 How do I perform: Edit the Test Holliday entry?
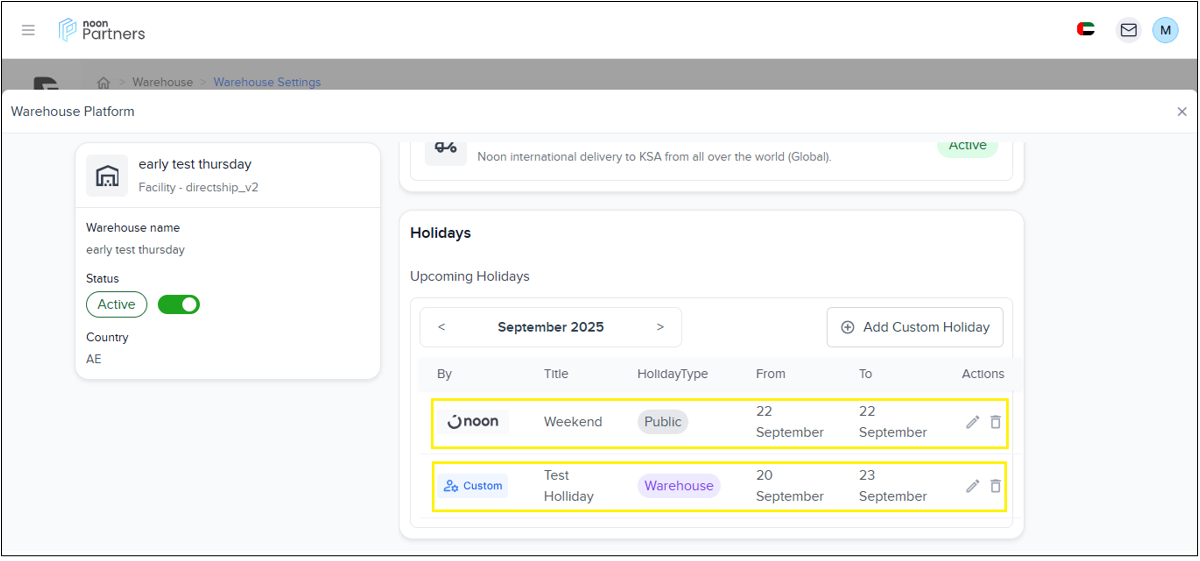tap(972, 486)
